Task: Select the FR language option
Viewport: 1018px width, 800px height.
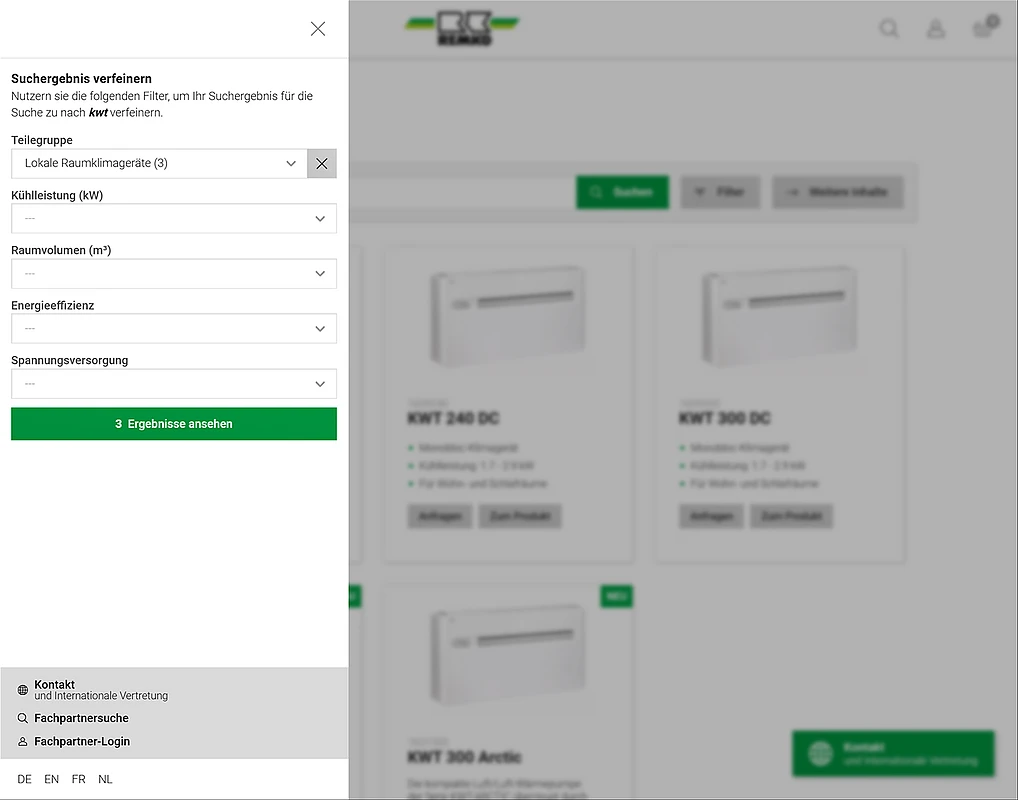Action: point(79,779)
